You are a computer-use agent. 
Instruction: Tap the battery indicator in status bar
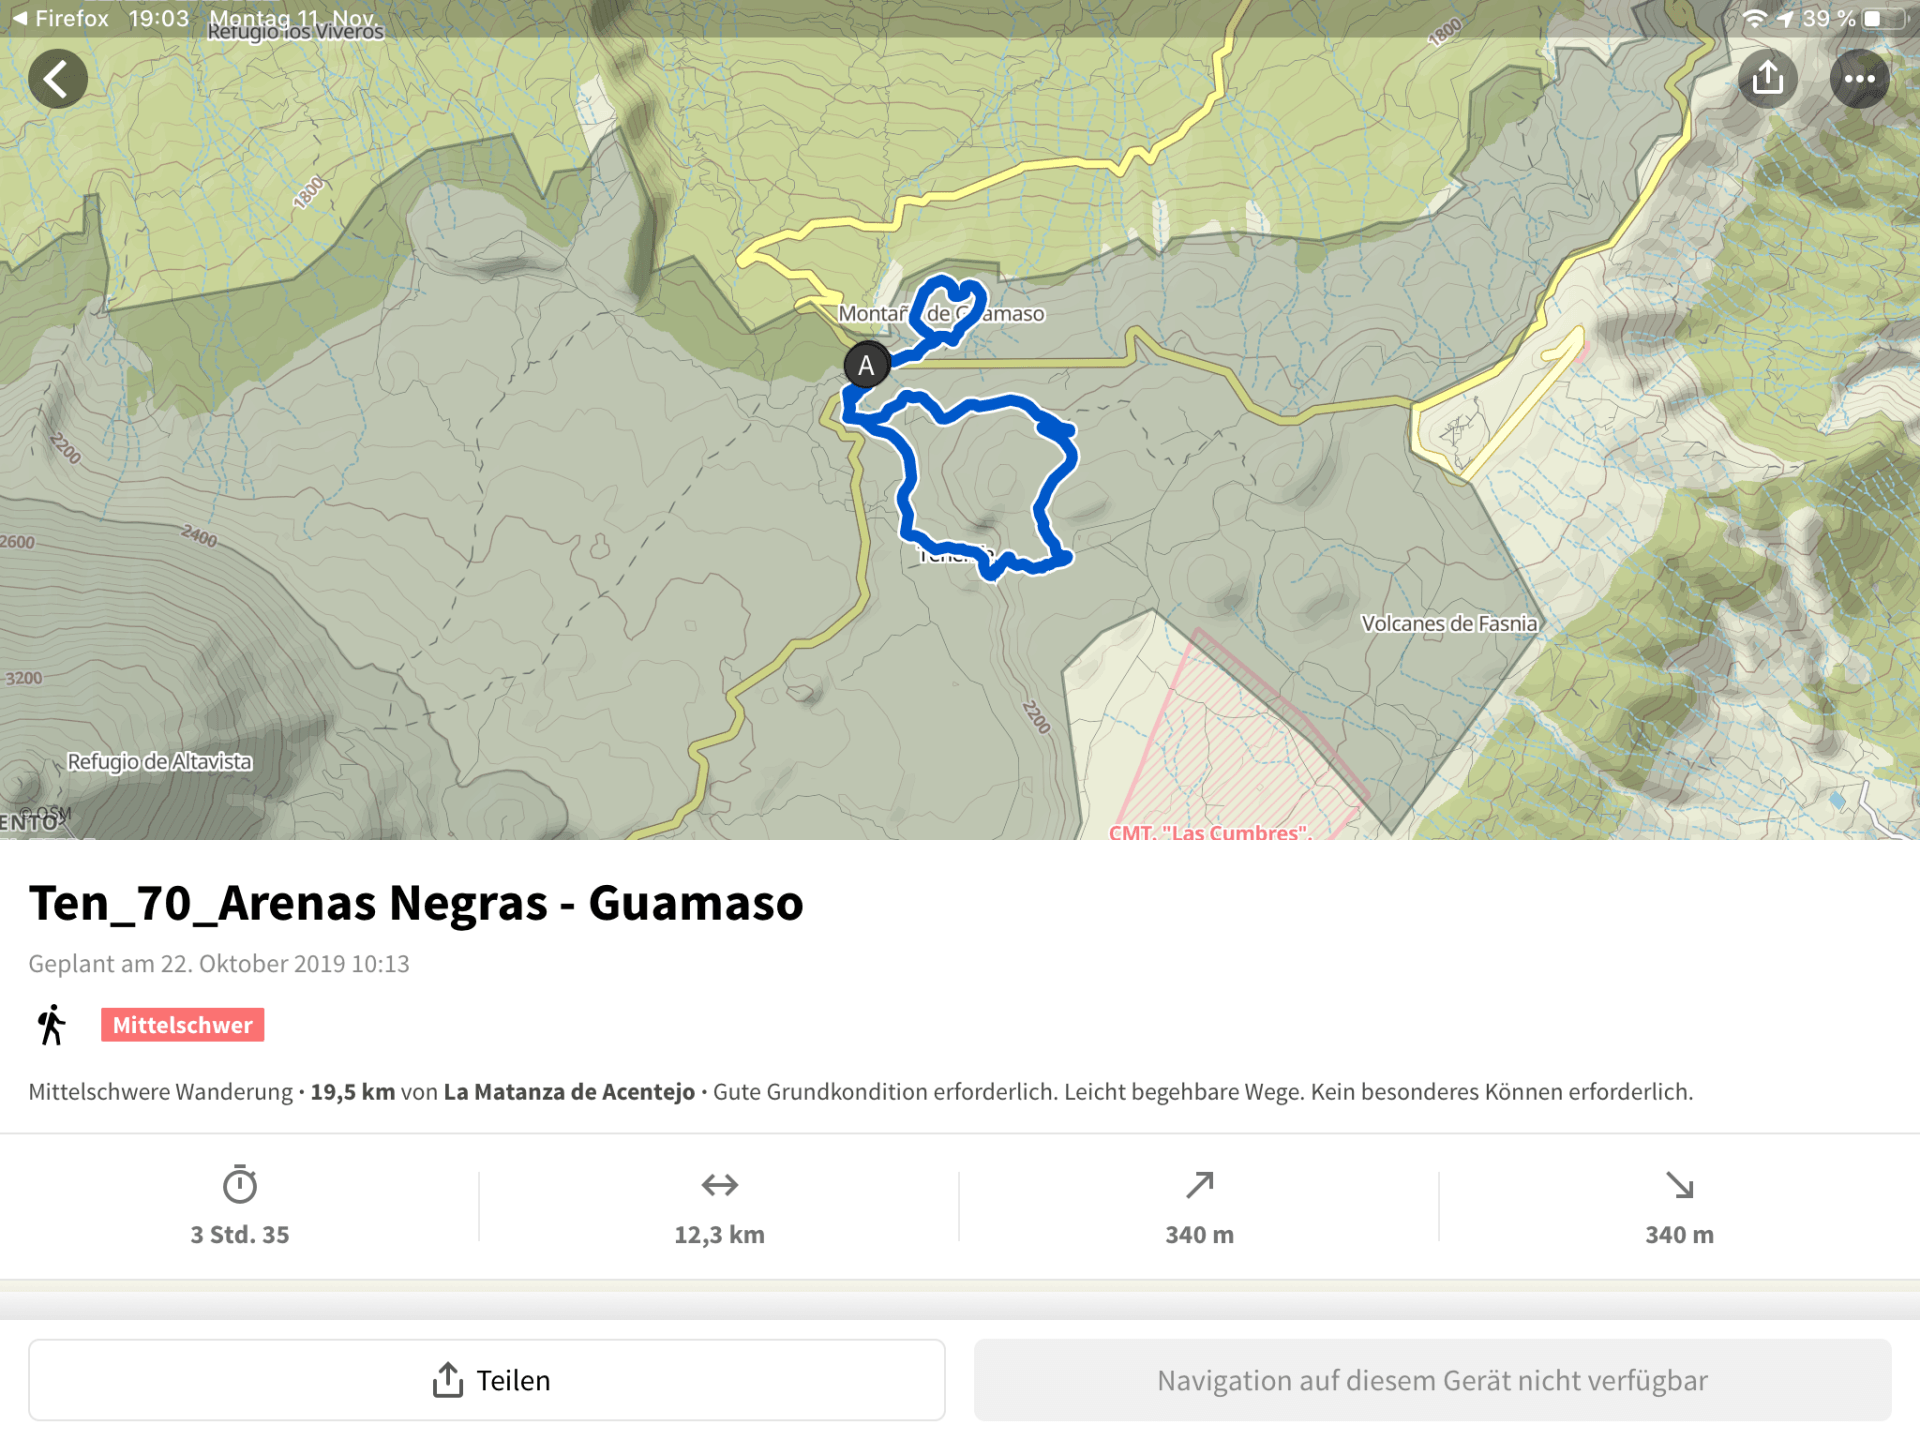tap(1882, 18)
